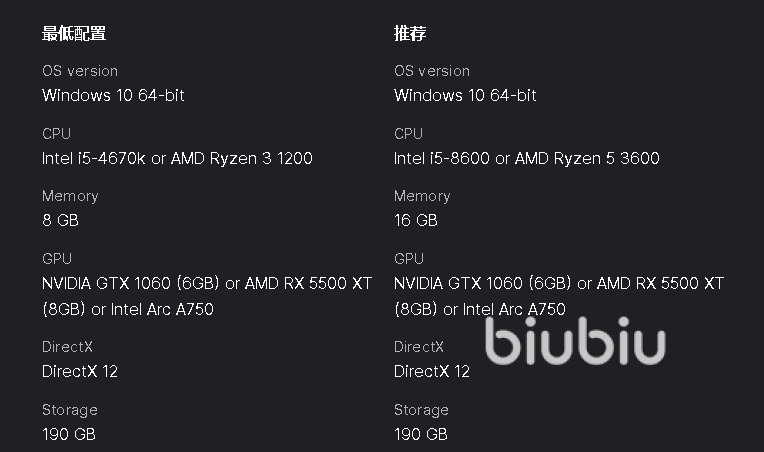Click the DirectX label in 最低配置 column

click(x=68, y=347)
